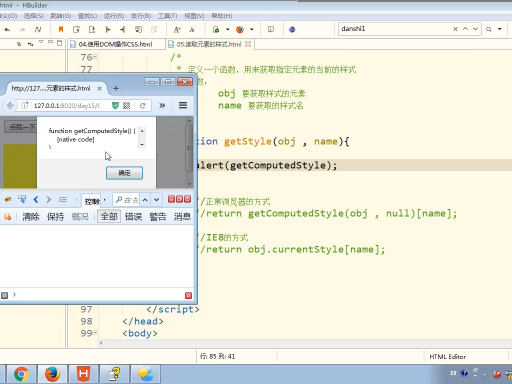Click the run-in-browser green icon
Image resolution: width=512 pixels, height=384 pixels.
216,30
